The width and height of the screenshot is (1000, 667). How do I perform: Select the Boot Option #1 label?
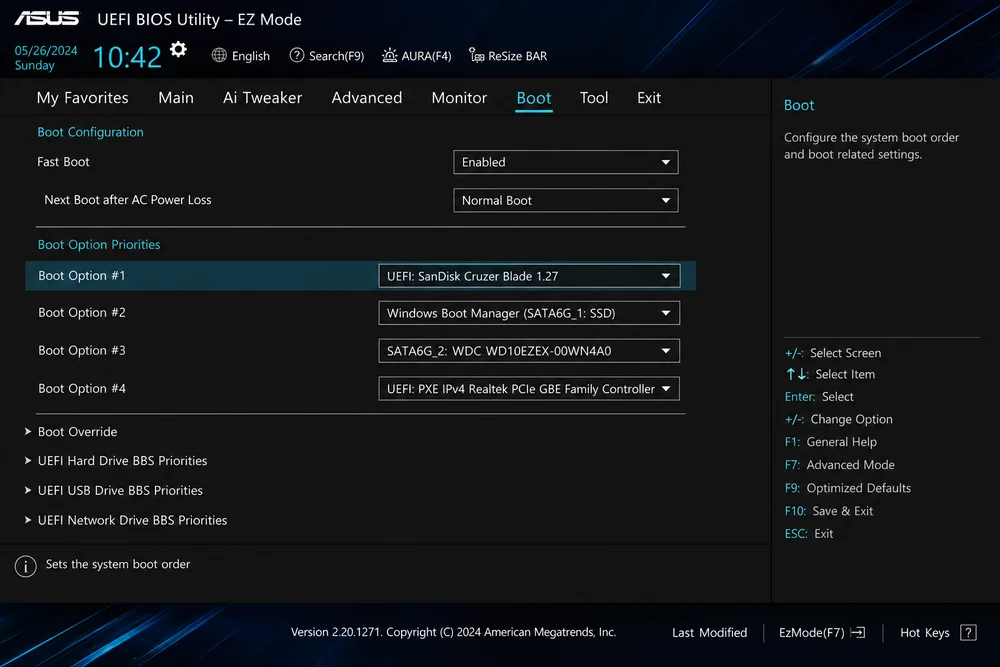(x=82, y=275)
